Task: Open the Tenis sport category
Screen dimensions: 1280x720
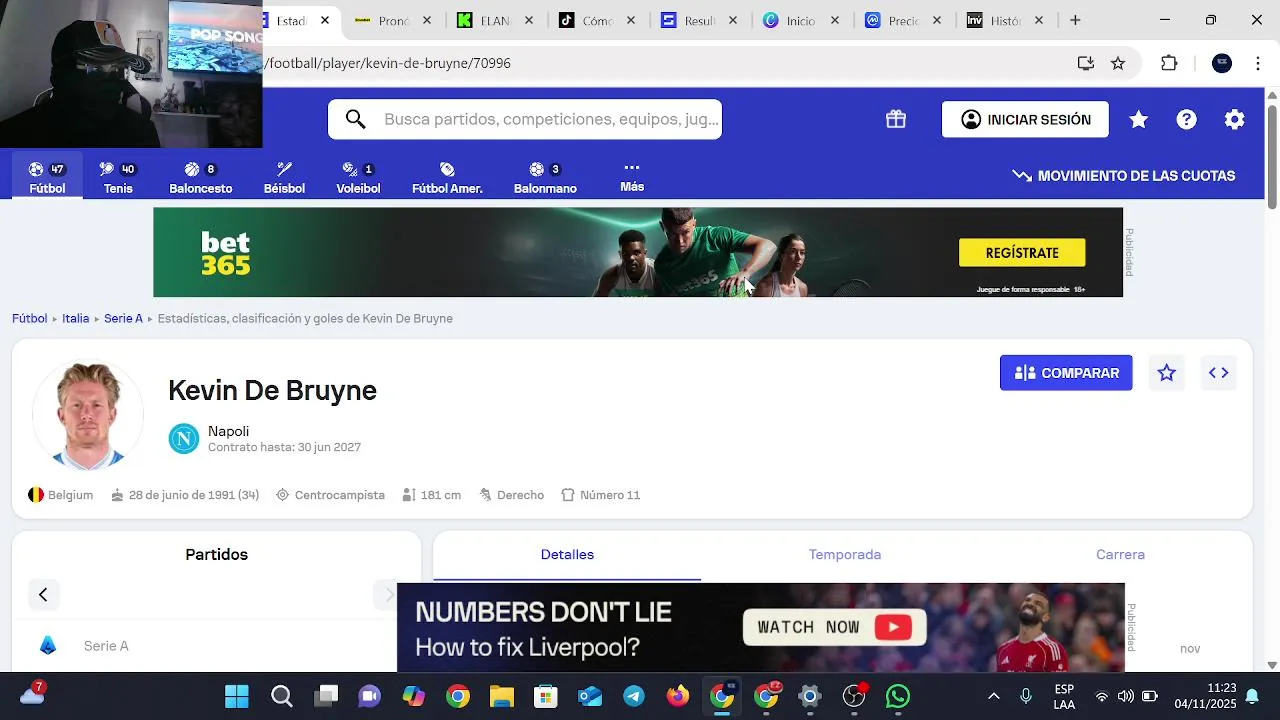Action: (118, 178)
